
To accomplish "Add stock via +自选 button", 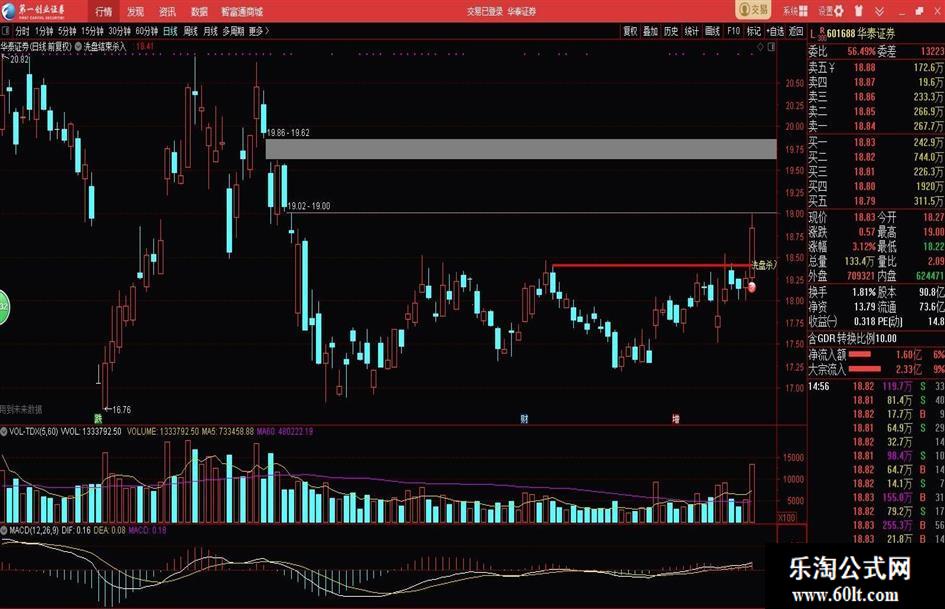I will click(775, 31).
